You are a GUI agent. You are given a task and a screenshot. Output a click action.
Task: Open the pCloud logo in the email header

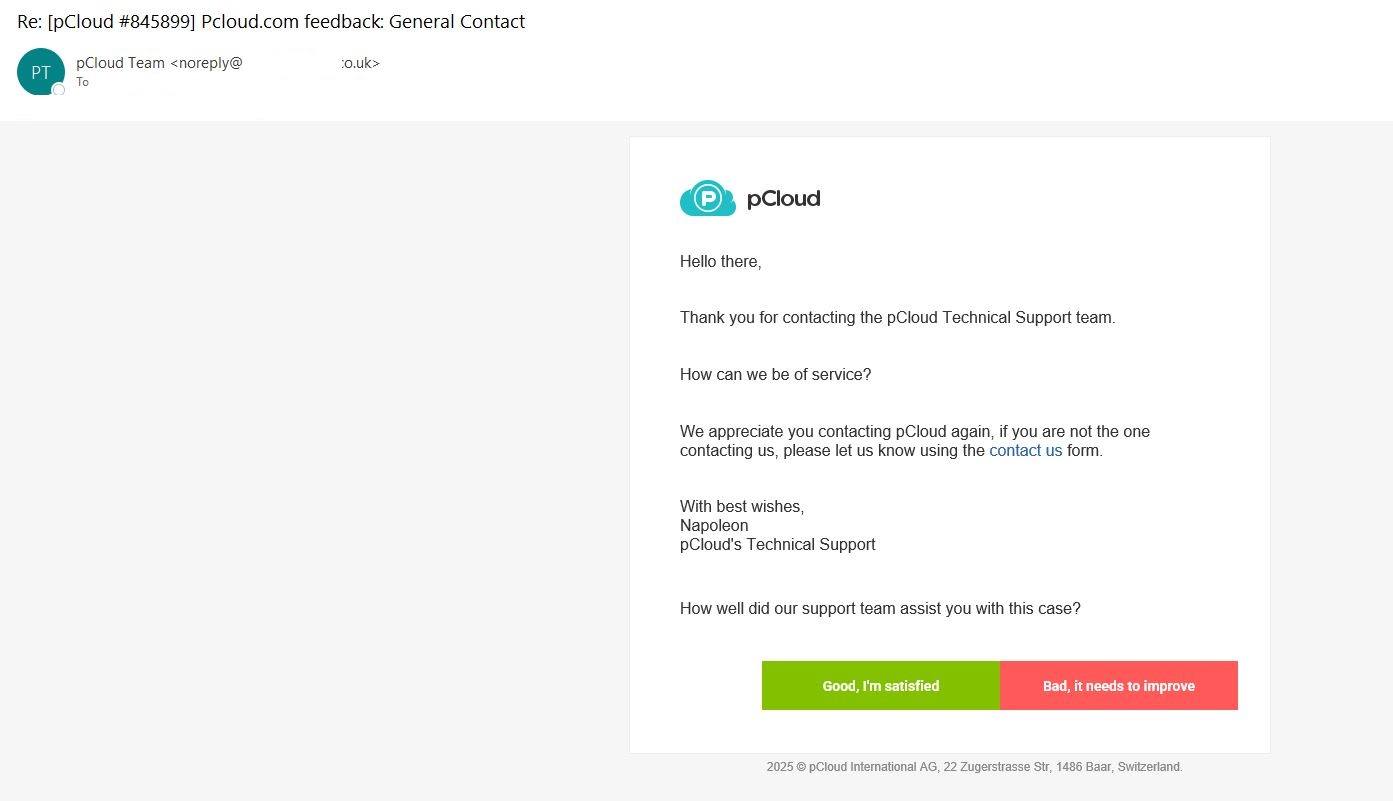click(749, 198)
